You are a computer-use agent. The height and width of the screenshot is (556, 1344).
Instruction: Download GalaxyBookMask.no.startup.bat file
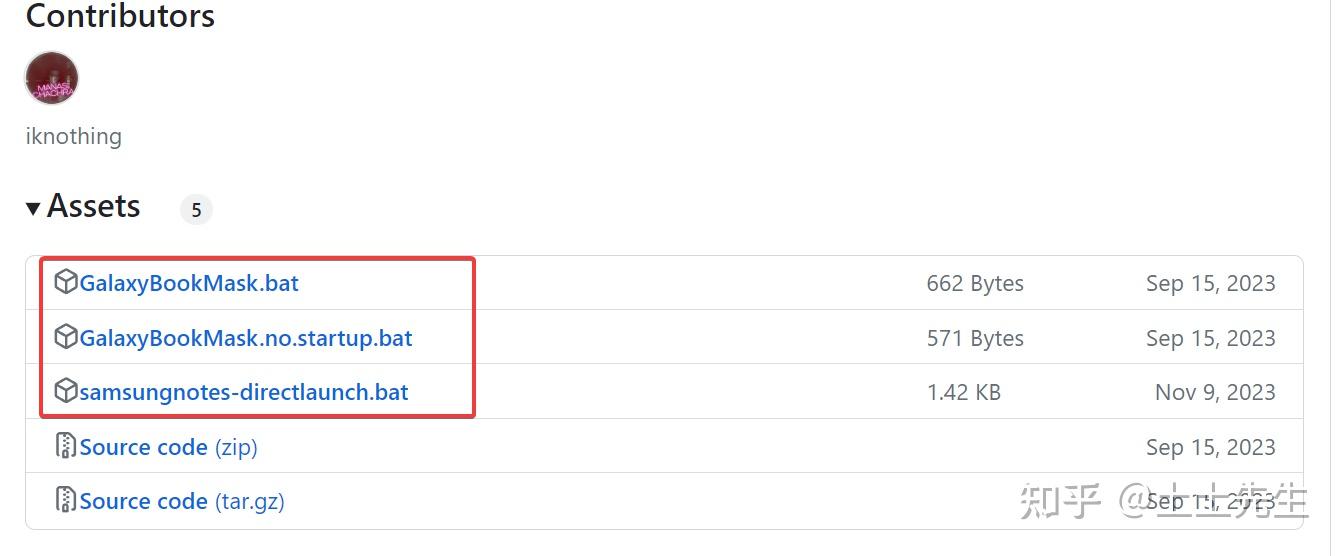pos(246,338)
